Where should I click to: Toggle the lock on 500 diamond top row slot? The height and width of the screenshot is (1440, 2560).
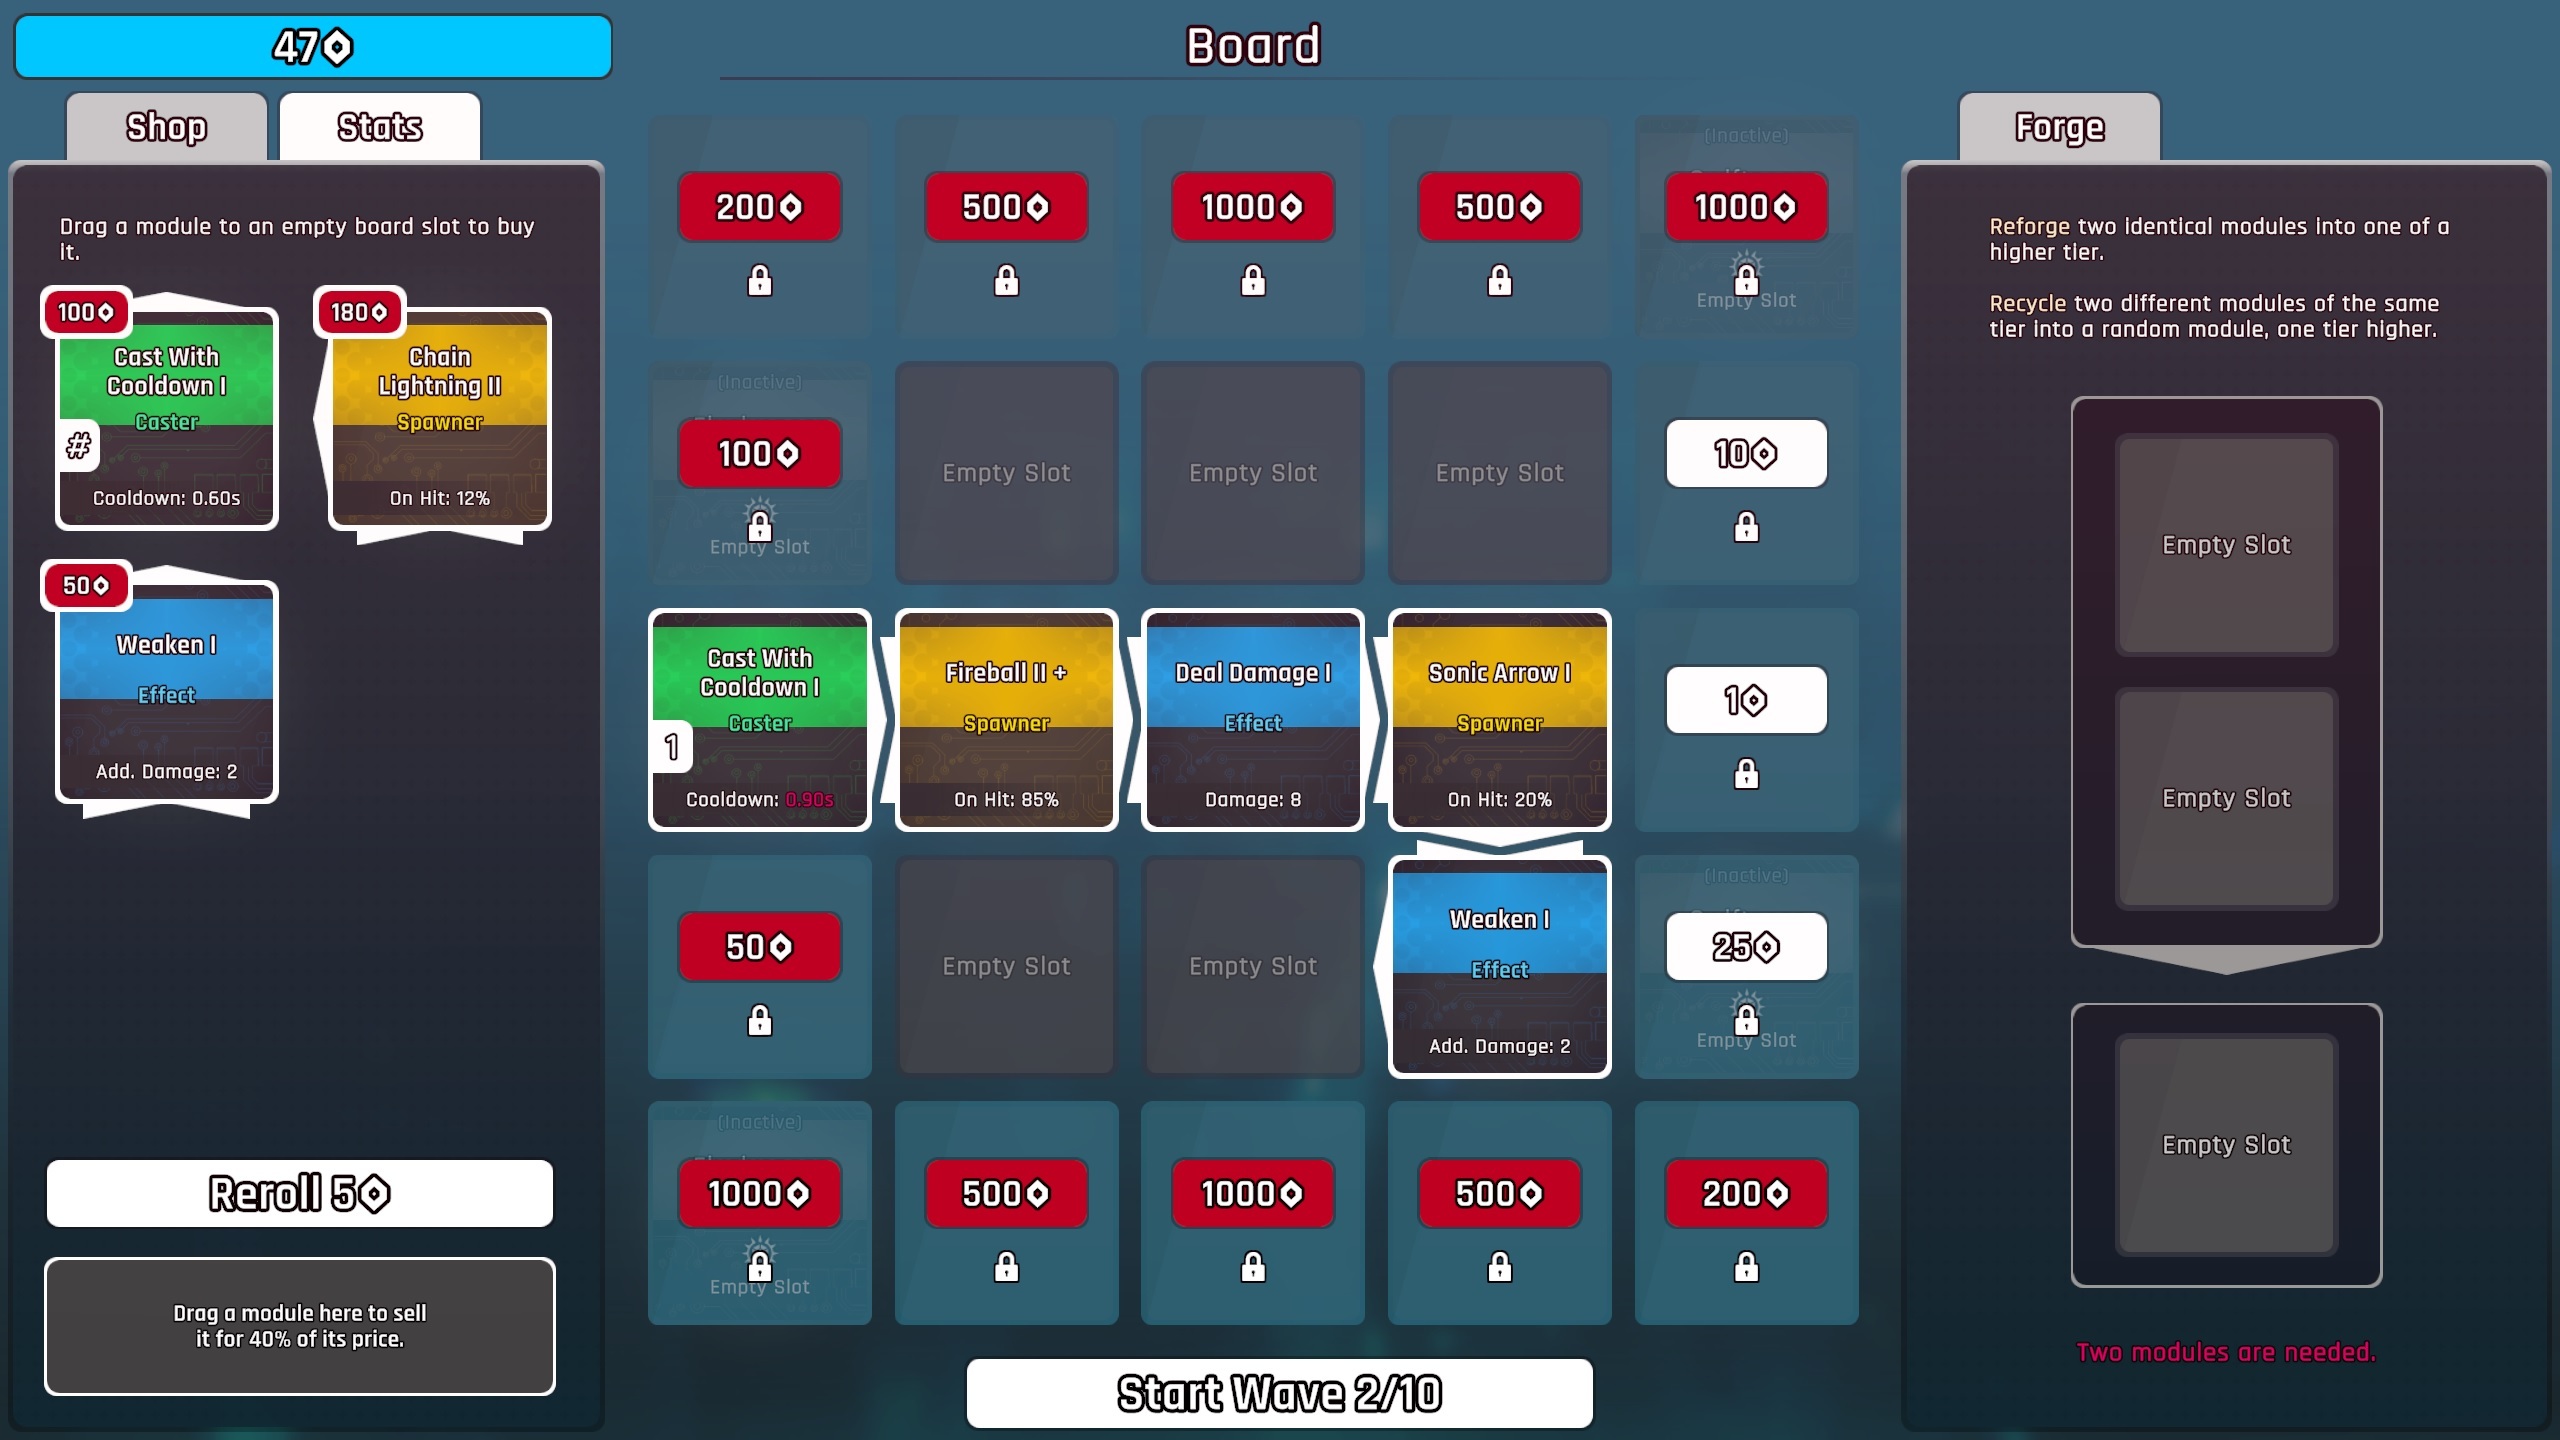(1006, 280)
